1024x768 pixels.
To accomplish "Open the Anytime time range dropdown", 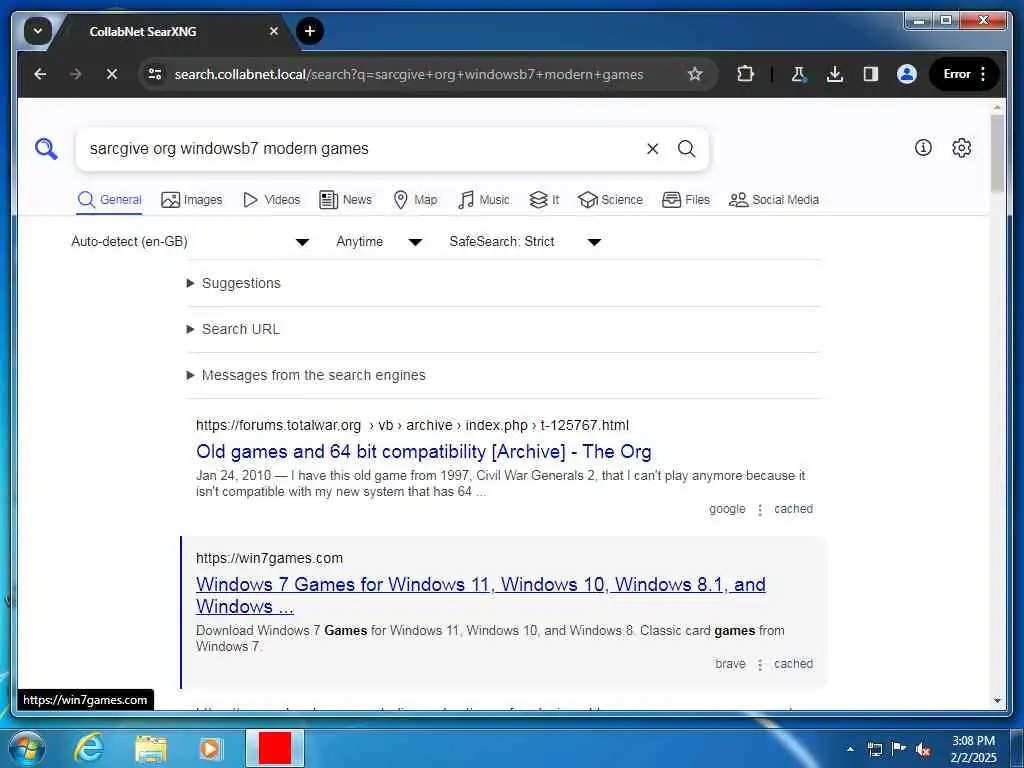I will coord(379,242).
